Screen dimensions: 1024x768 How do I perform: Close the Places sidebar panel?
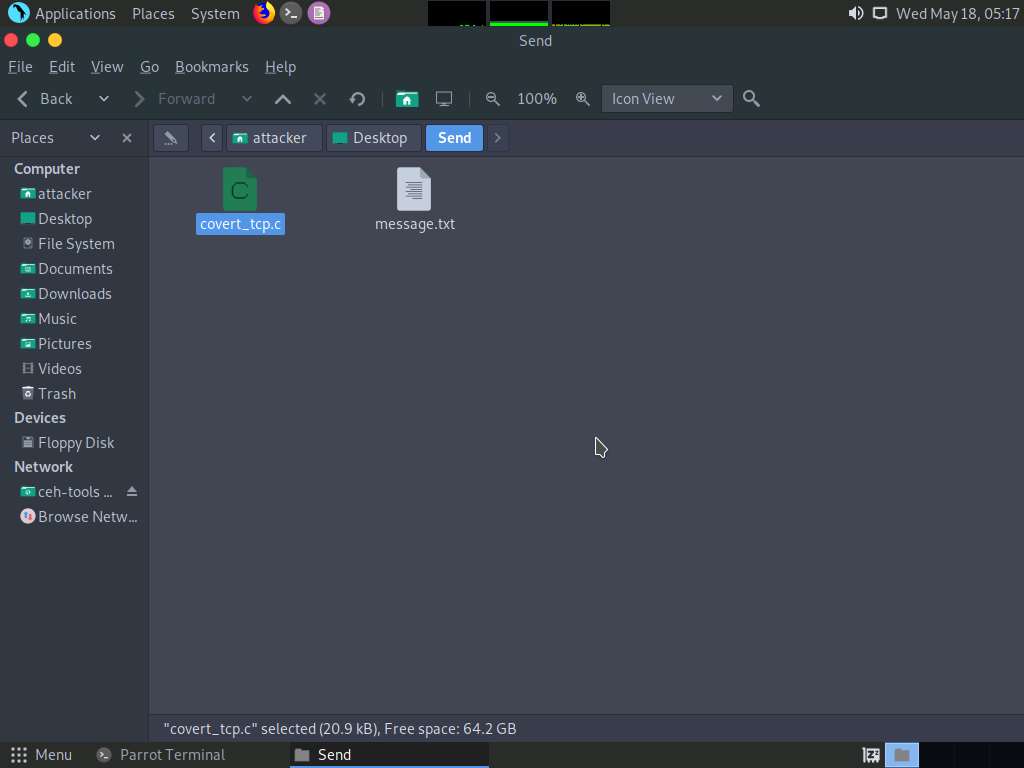[x=127, y=138]
